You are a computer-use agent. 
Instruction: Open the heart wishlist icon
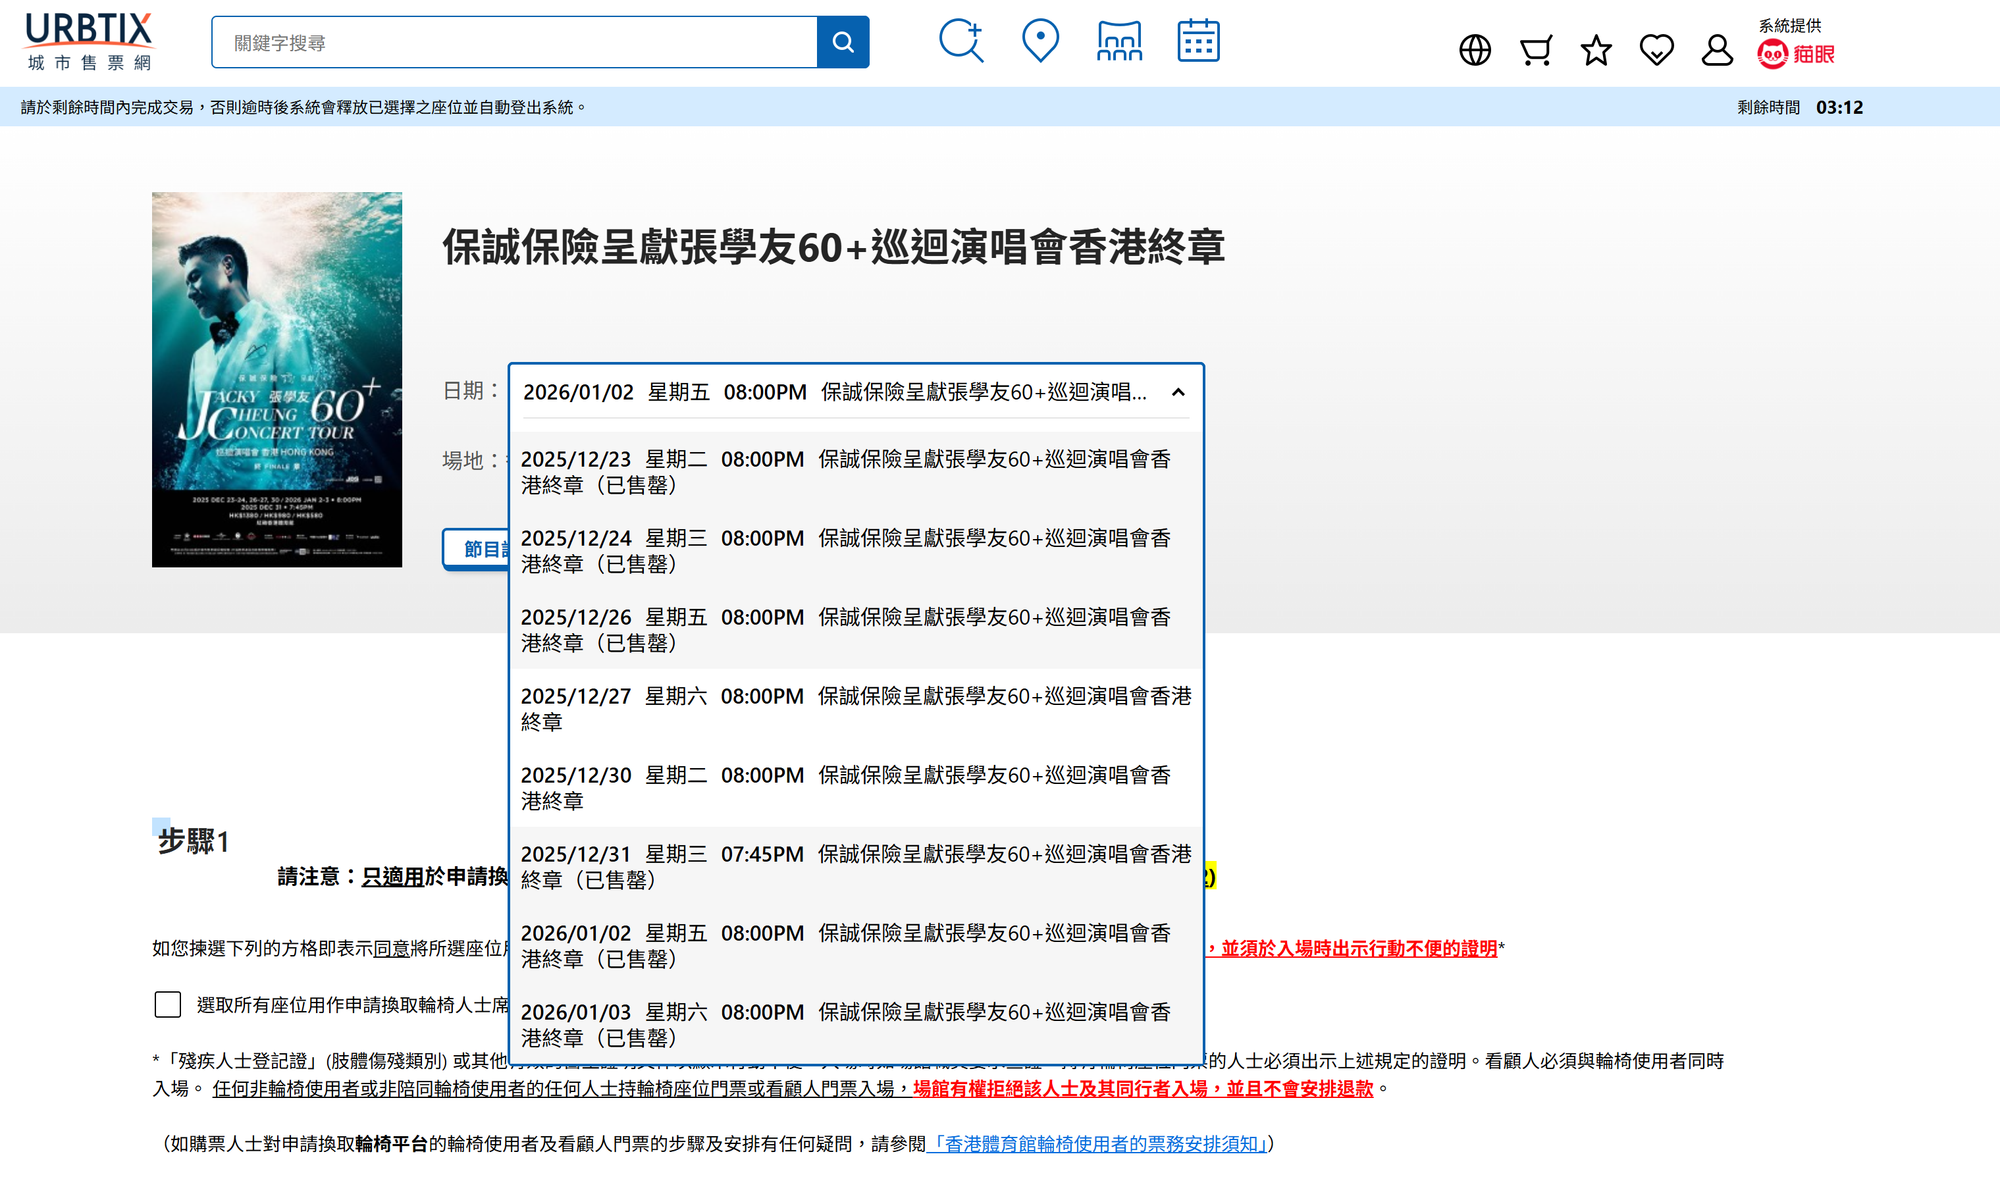1657,50
